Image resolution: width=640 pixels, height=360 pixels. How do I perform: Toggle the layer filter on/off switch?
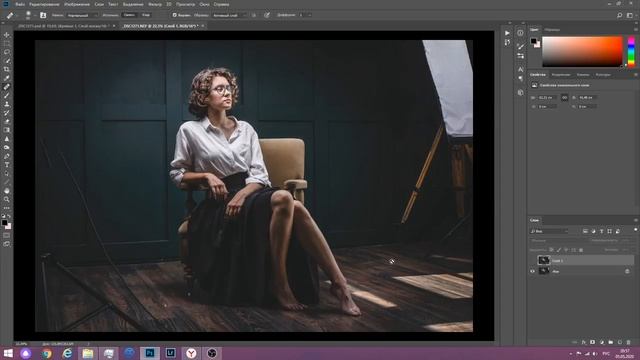[635, 231]
